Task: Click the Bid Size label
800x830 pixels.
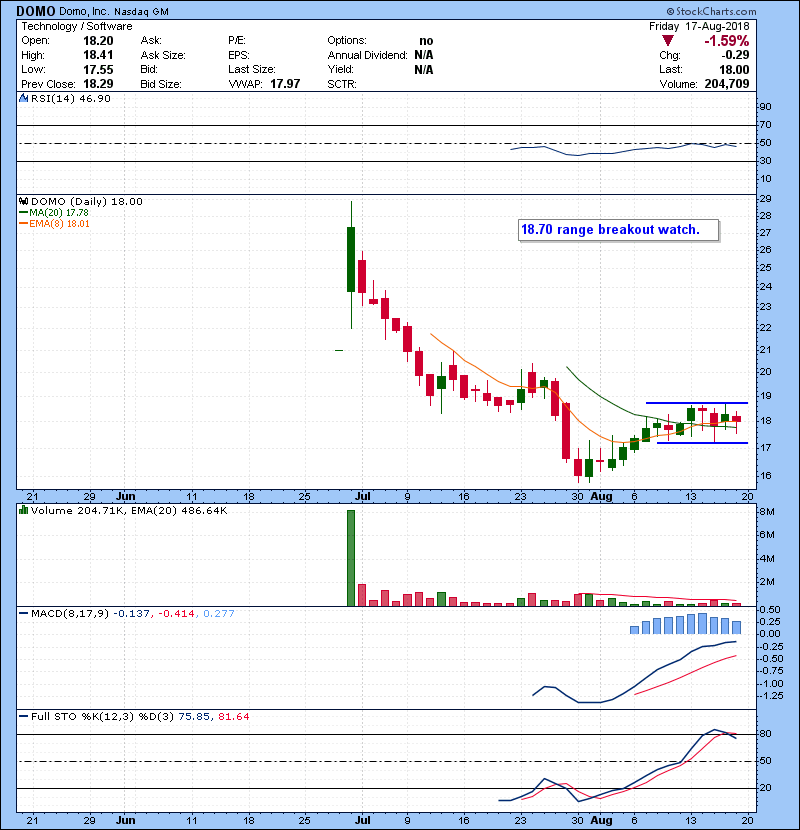Action: (x=161, y=84)
